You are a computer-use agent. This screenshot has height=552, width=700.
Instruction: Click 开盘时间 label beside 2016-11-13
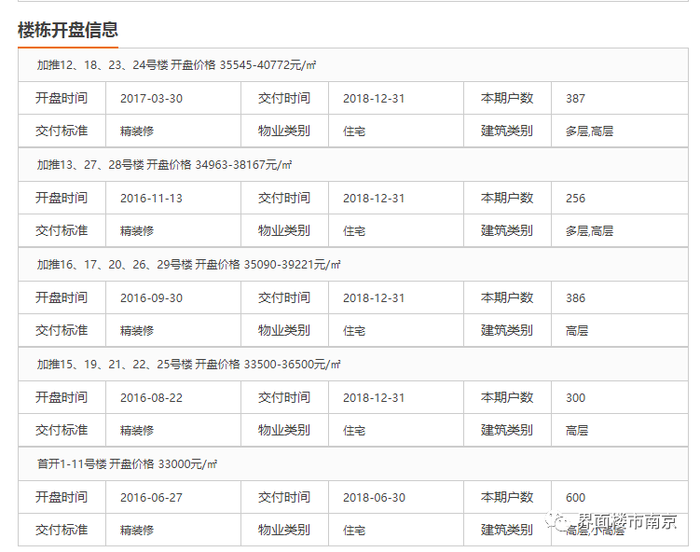point(62,197)
